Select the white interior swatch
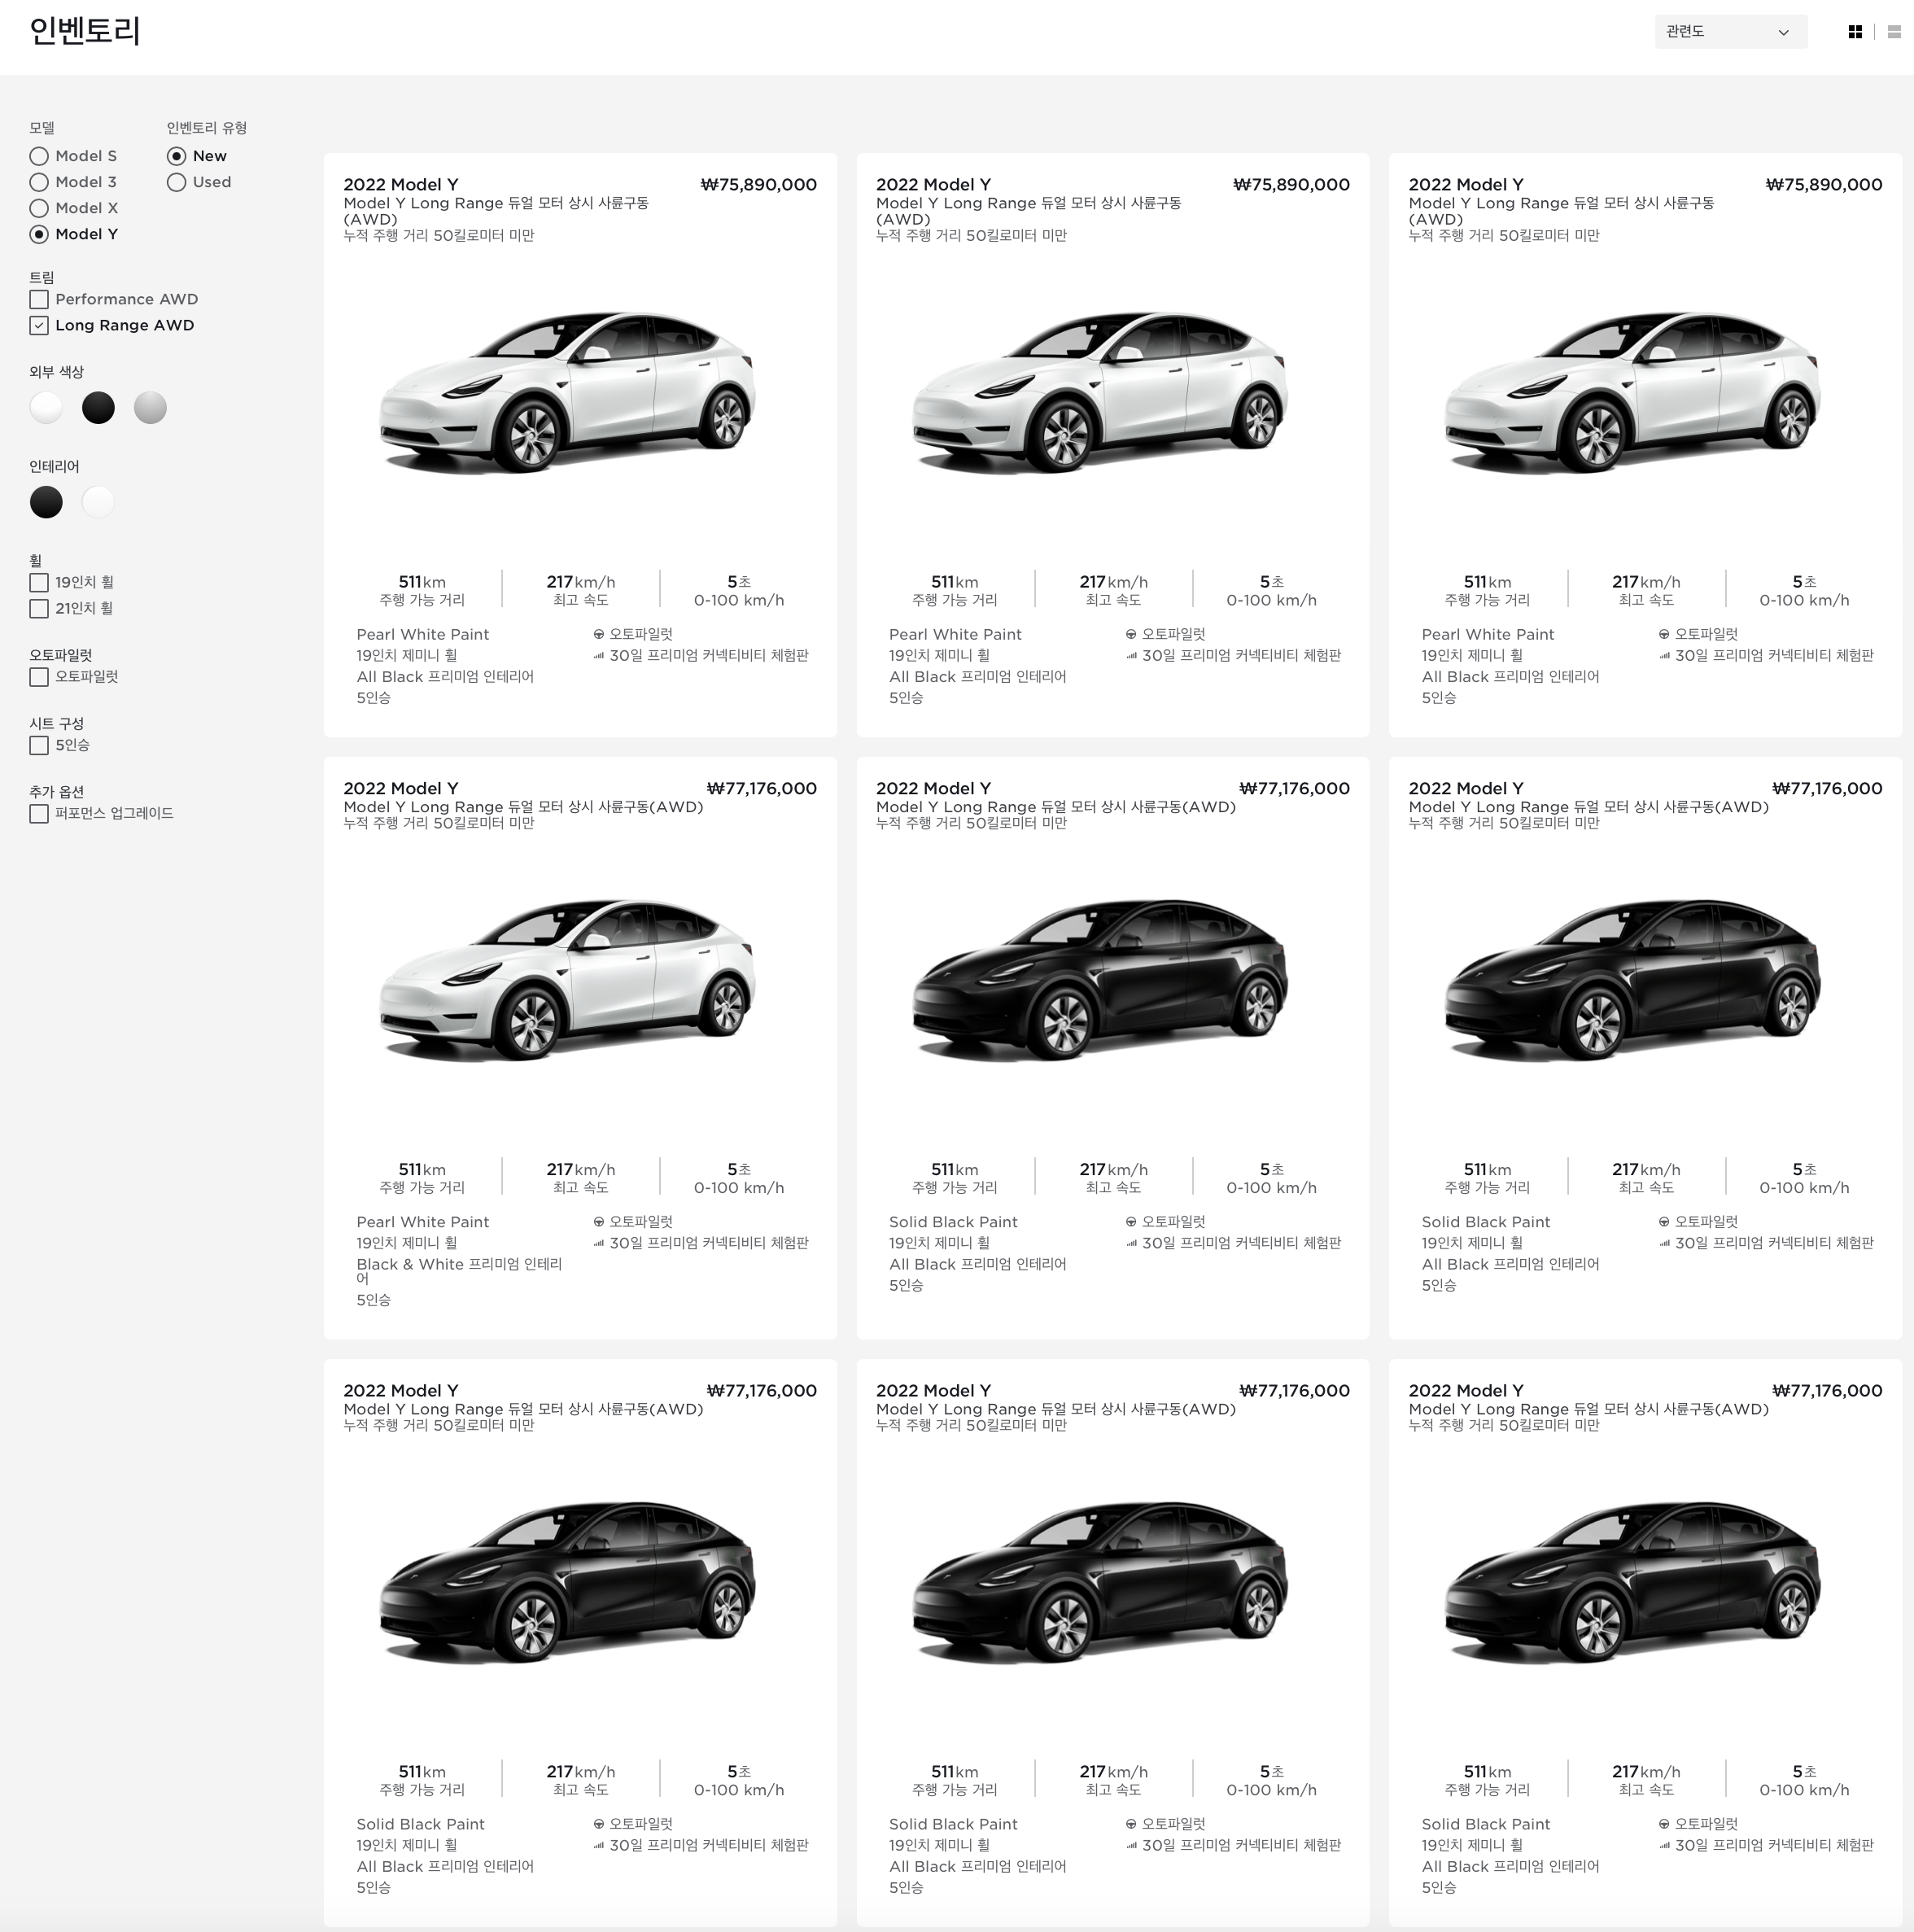This screenshot has height=1932, width=1914. tap(98, 502)
